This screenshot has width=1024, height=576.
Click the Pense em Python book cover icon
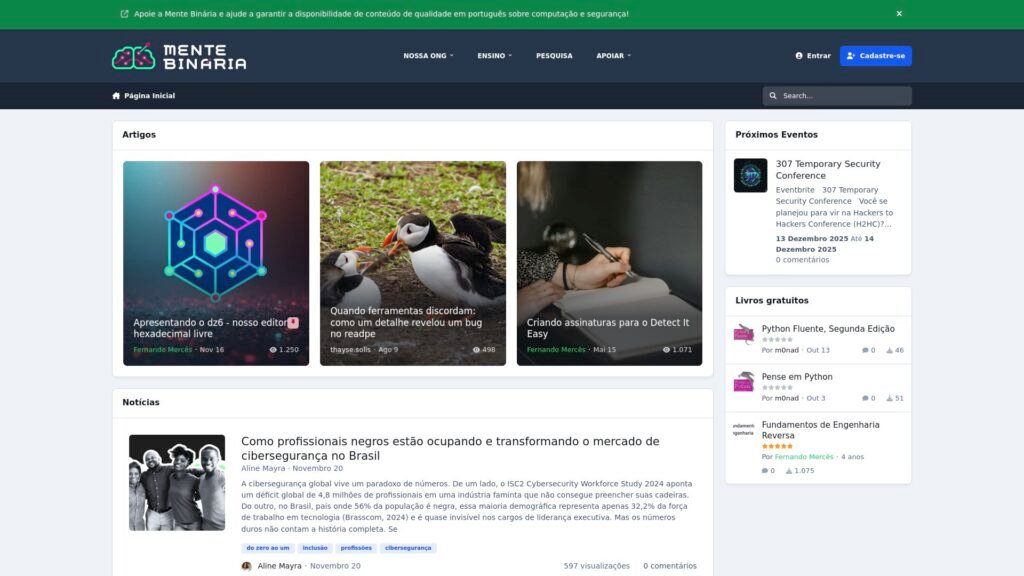coord(743,381)
